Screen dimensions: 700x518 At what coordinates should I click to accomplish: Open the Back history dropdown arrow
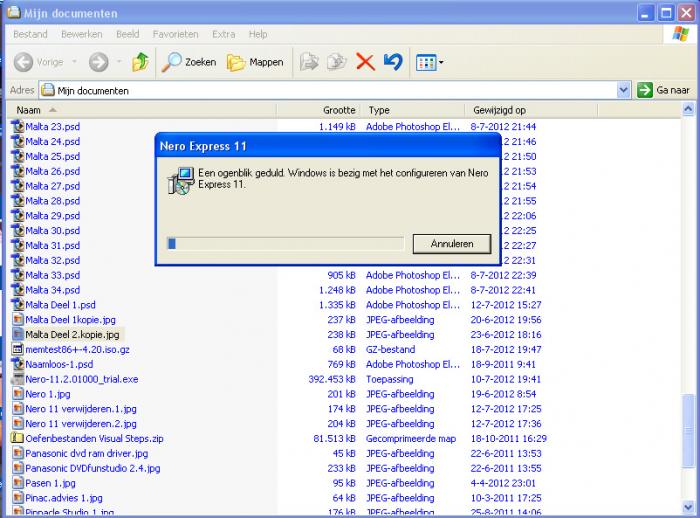coord(75,62)
